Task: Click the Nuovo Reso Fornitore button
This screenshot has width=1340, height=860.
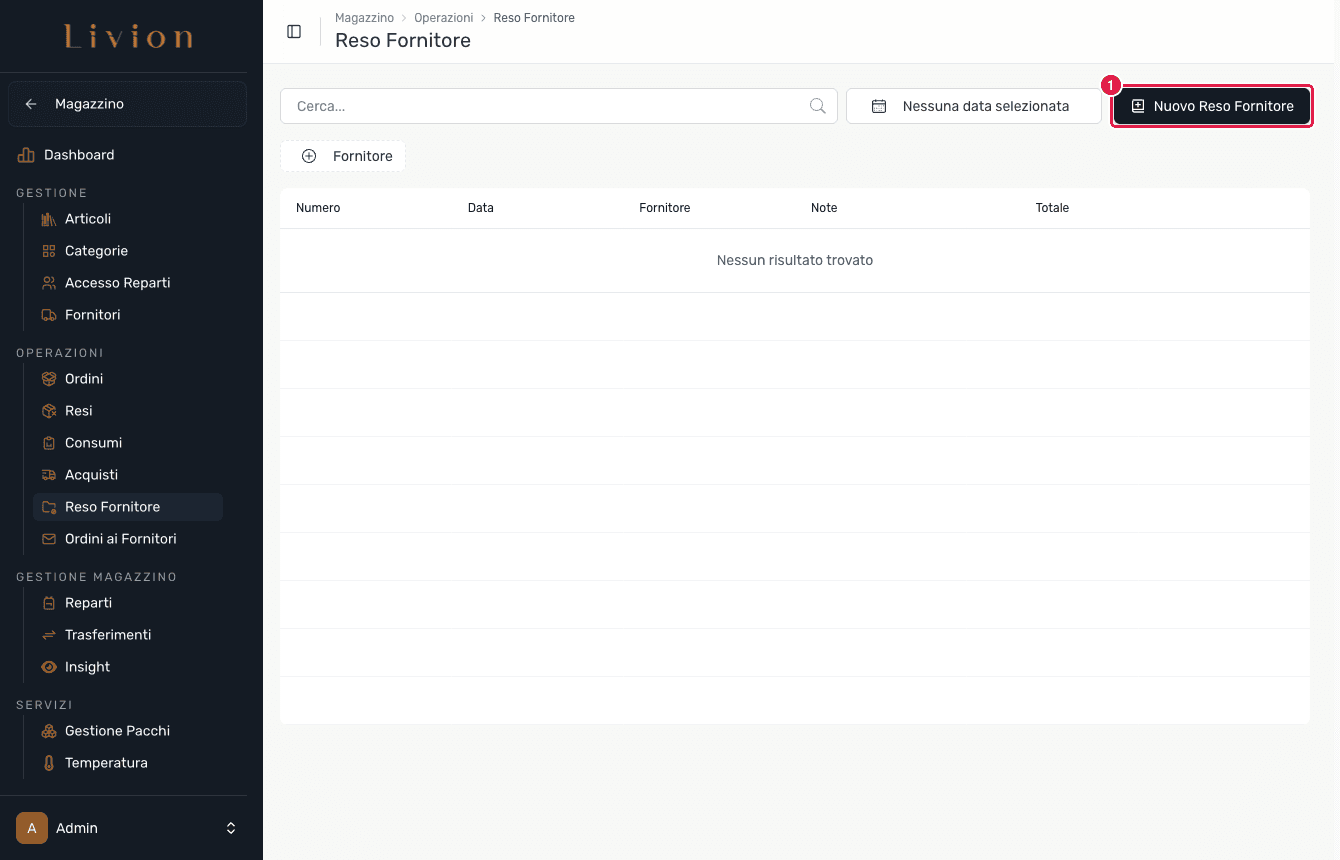Action: [1212, 106]
